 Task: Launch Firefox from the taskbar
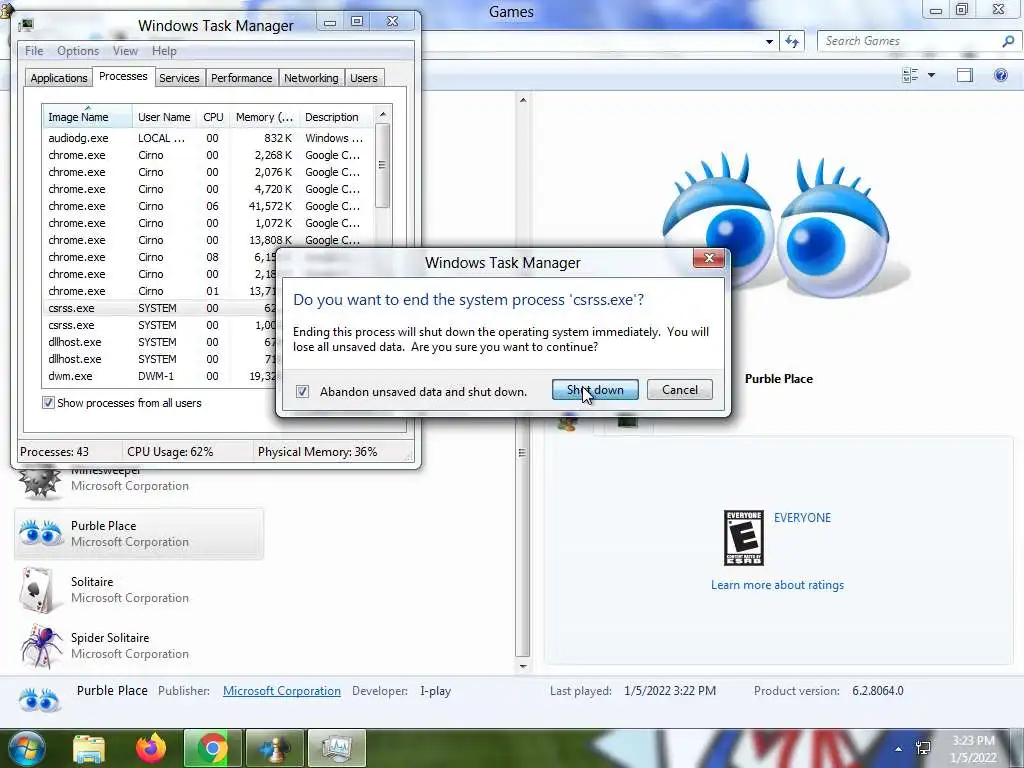coord(151,748)
